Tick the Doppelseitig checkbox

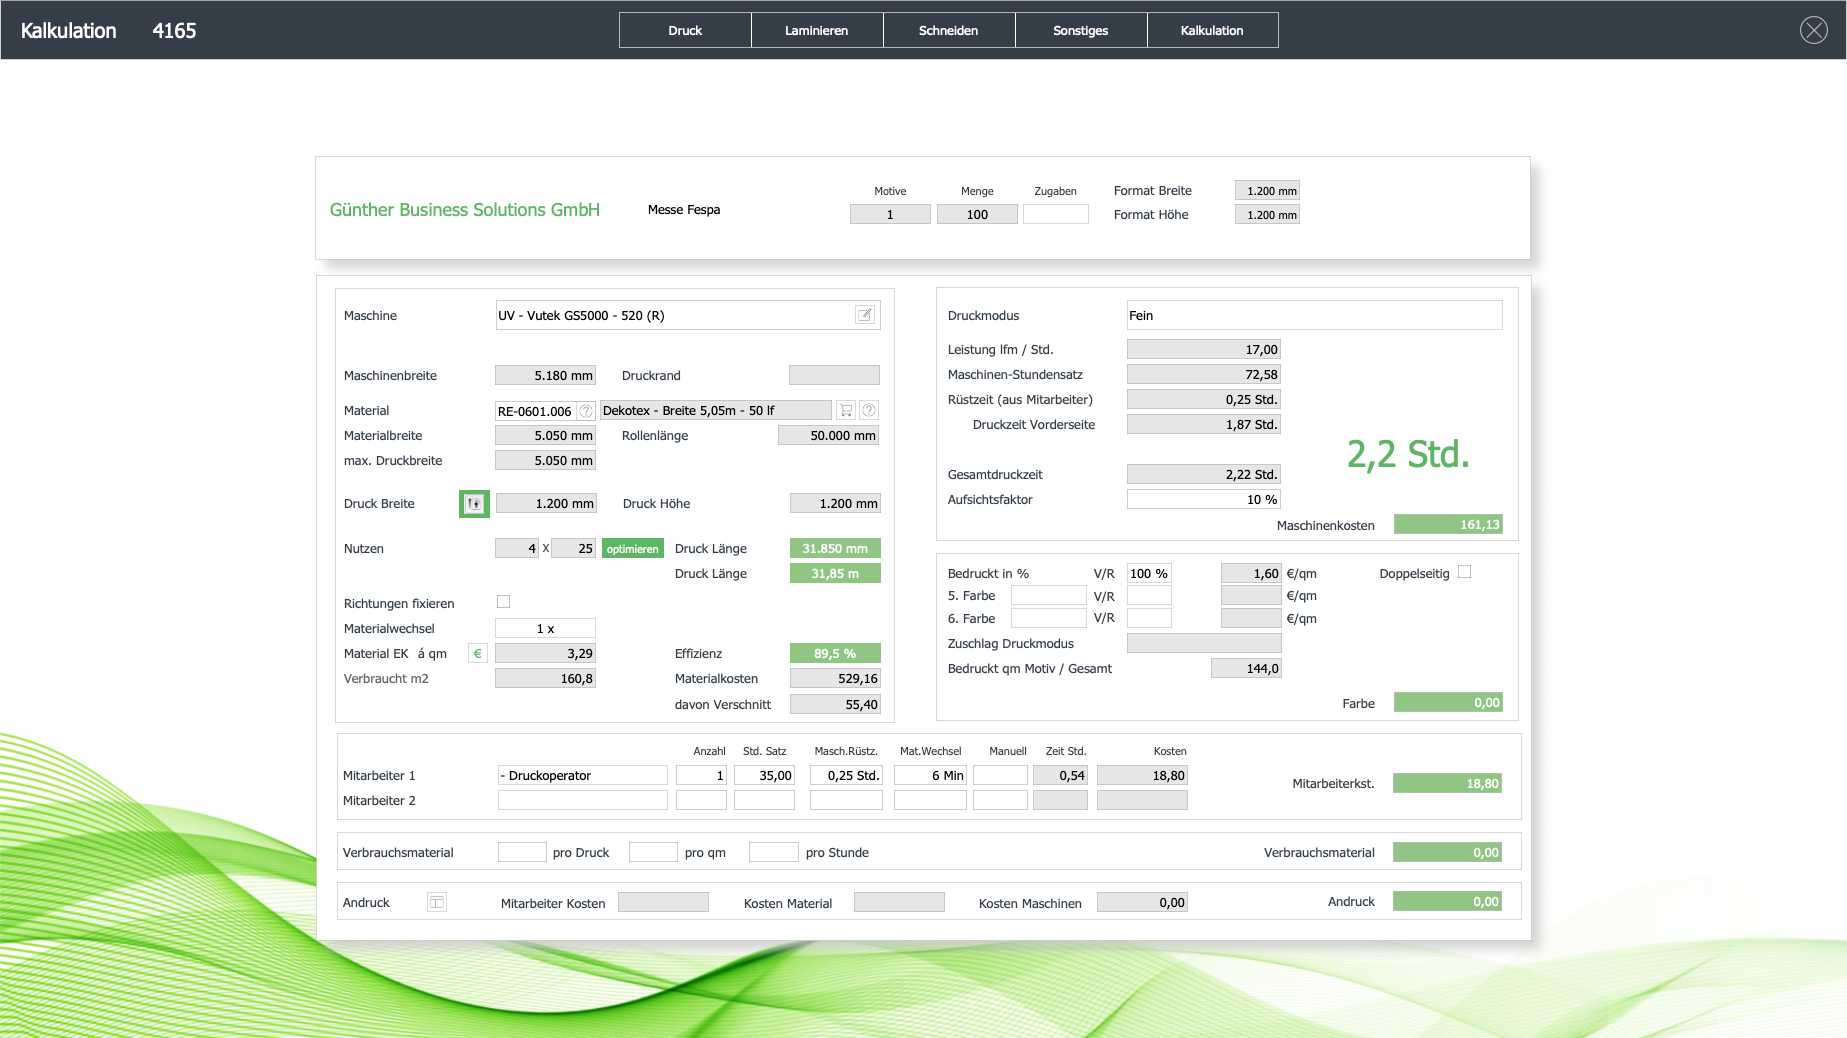pyautogui.click(x=1465, y=572)
